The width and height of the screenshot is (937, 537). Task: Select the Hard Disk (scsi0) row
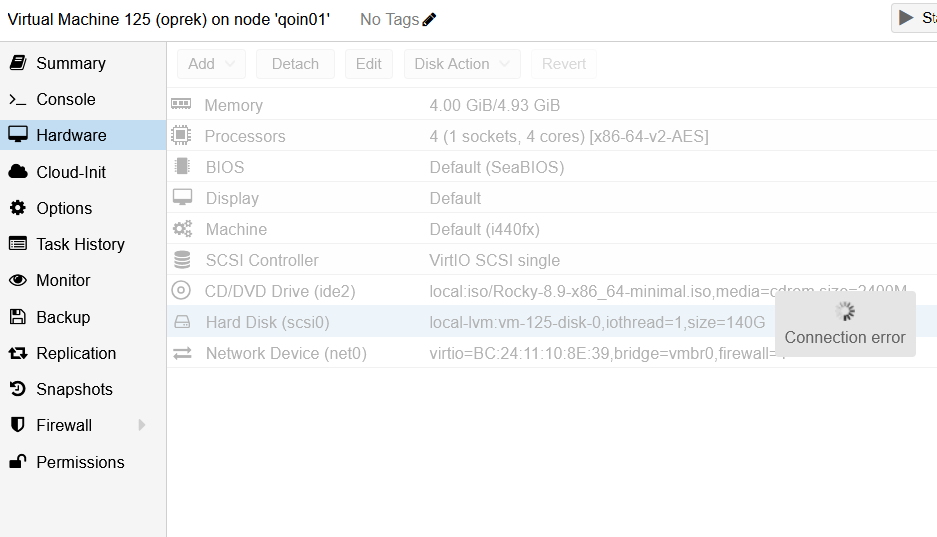[267, 322]
